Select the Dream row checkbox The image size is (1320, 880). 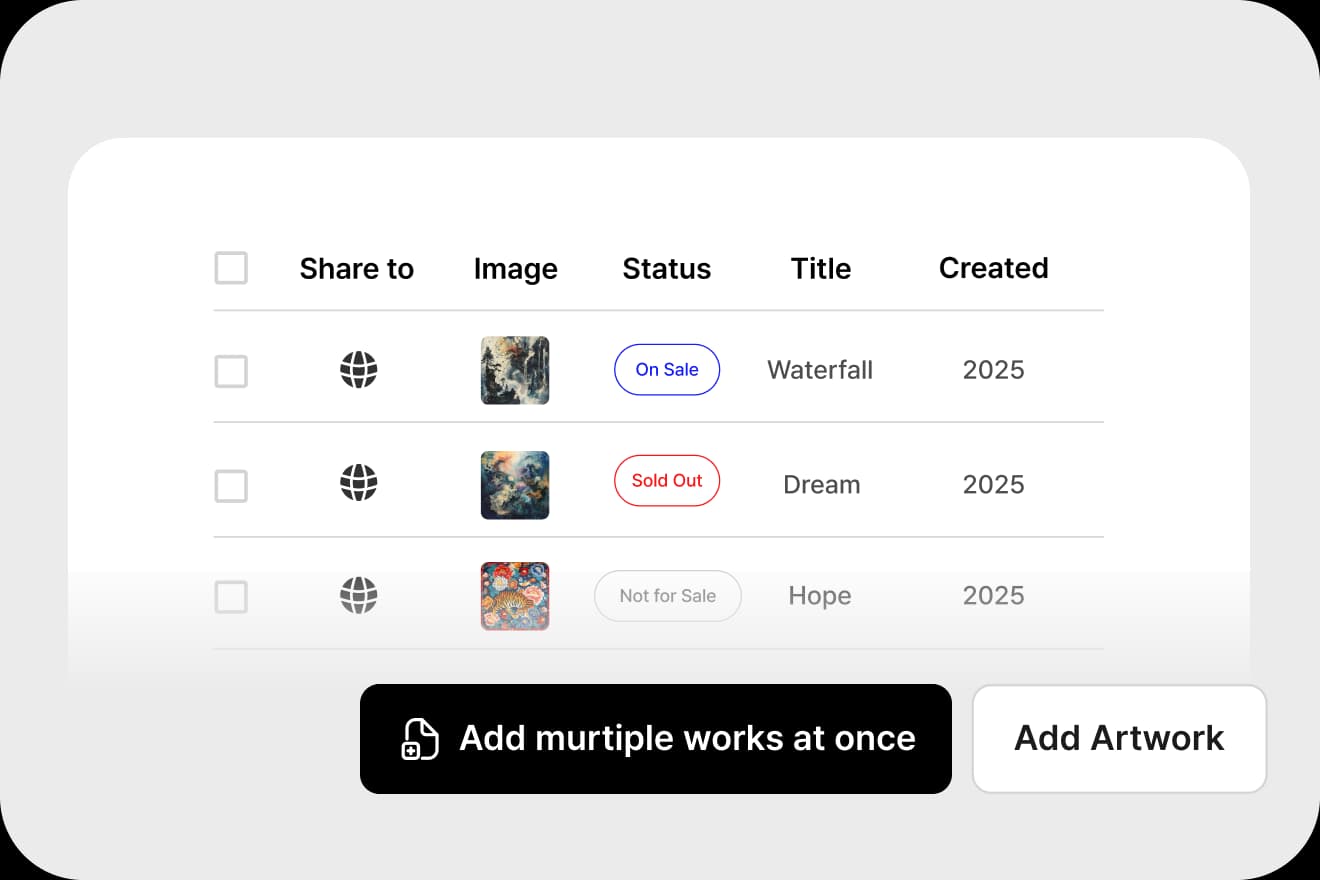[x=231, y=486]
